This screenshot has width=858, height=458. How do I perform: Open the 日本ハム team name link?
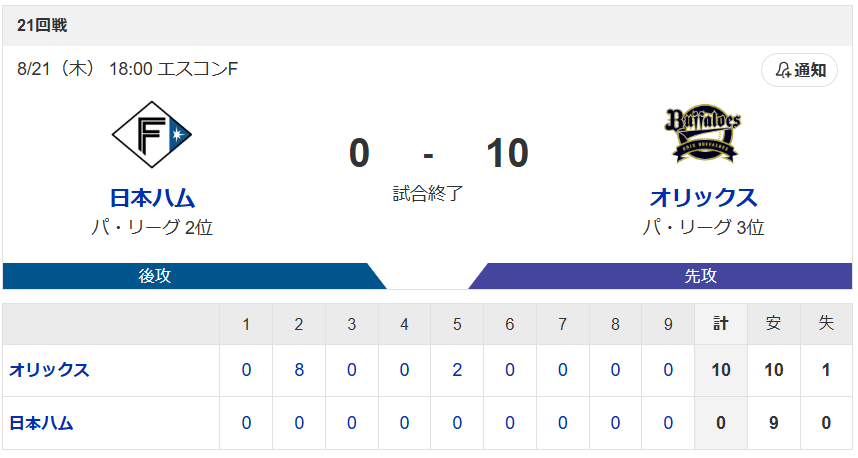(152, 198)
